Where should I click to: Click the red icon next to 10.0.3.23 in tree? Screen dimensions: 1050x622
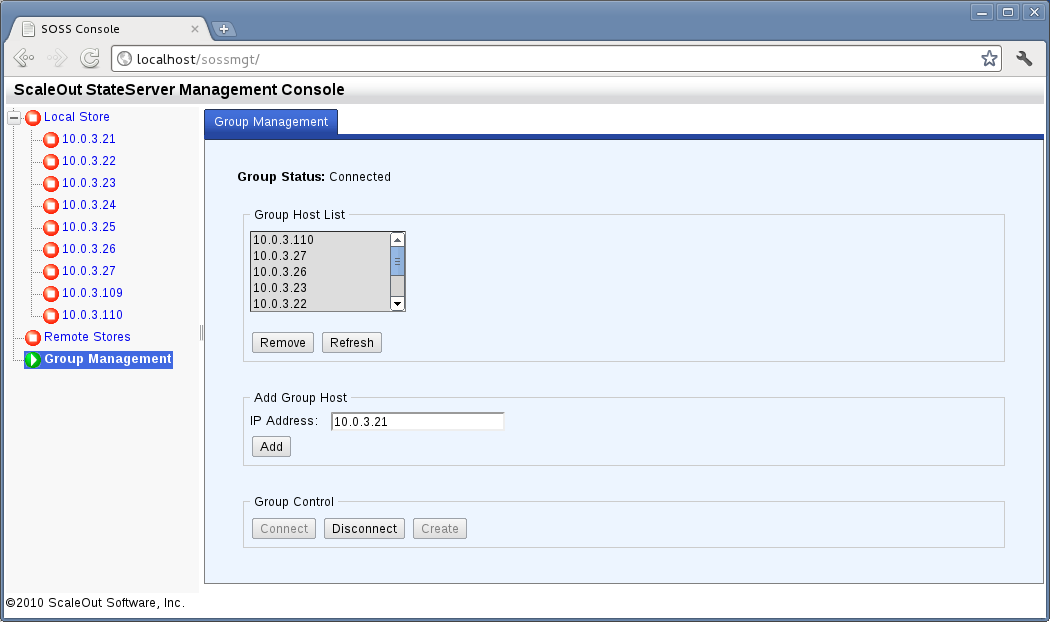coord(51,184)
